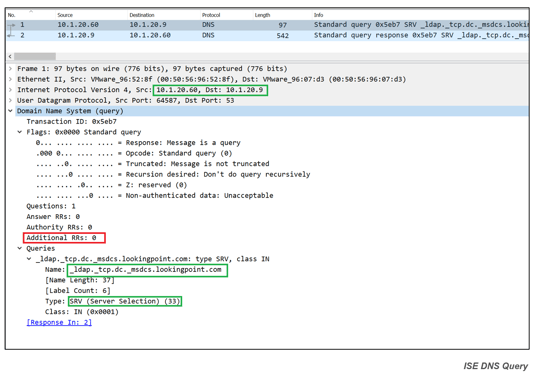Image resolution: width=535 pixels, height=373 pixels.
Task: Click DNS protocol cell in packet 2
Action: (x=208, y=35)
